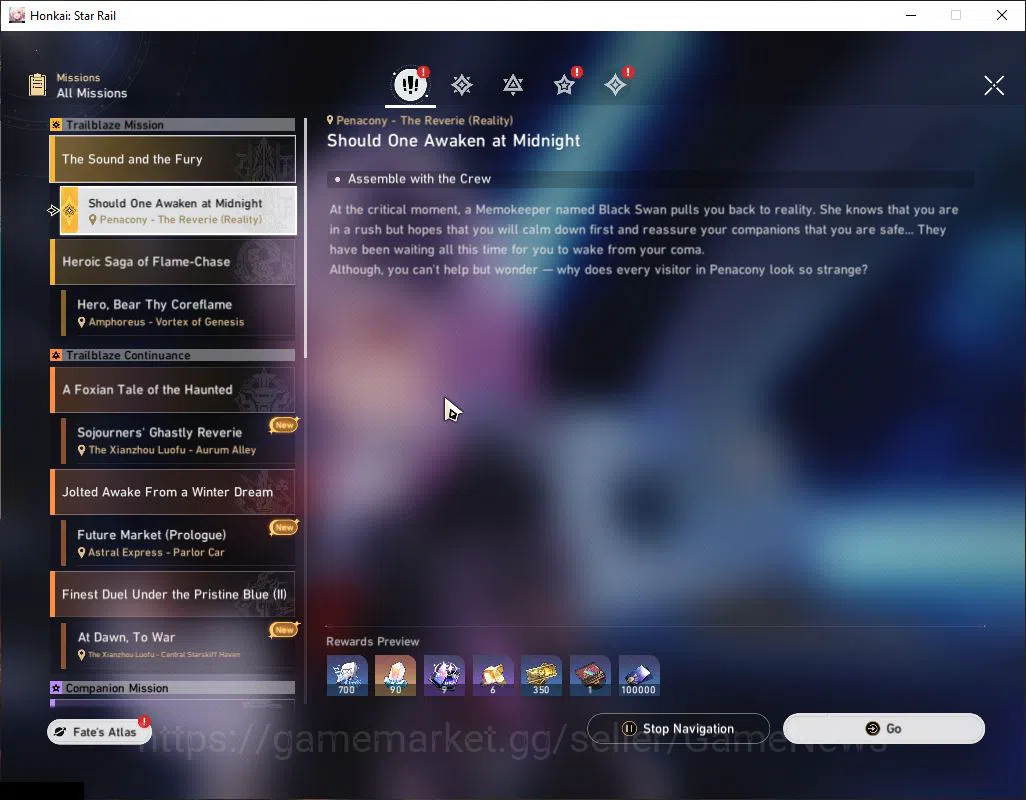Image resolution: width=1026 pixels, height=800 pixels.
Task: View the 90 Stellar Jade reward icon
Action: pyautogui.click(x=395, y=676)
